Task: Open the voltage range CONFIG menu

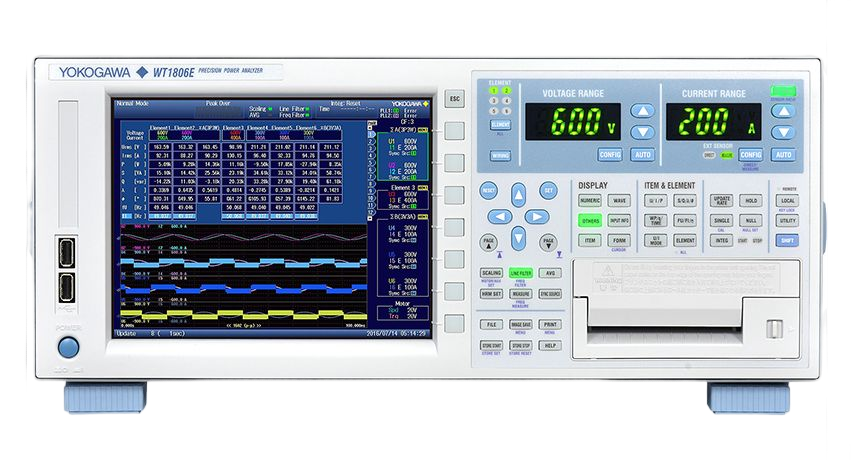Action: pyautogui.click(x=610, y=155)
